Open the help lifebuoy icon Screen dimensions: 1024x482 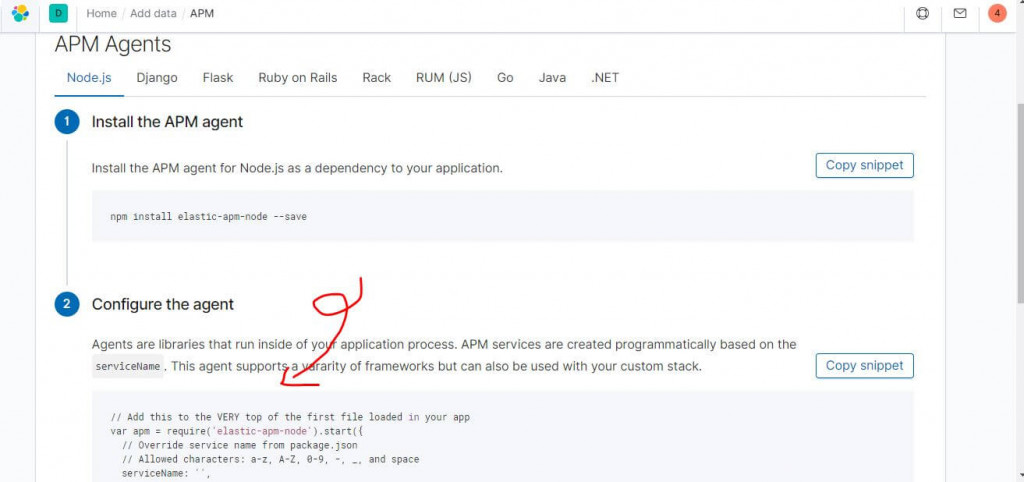pyautogui.click(x=922, y=13)
